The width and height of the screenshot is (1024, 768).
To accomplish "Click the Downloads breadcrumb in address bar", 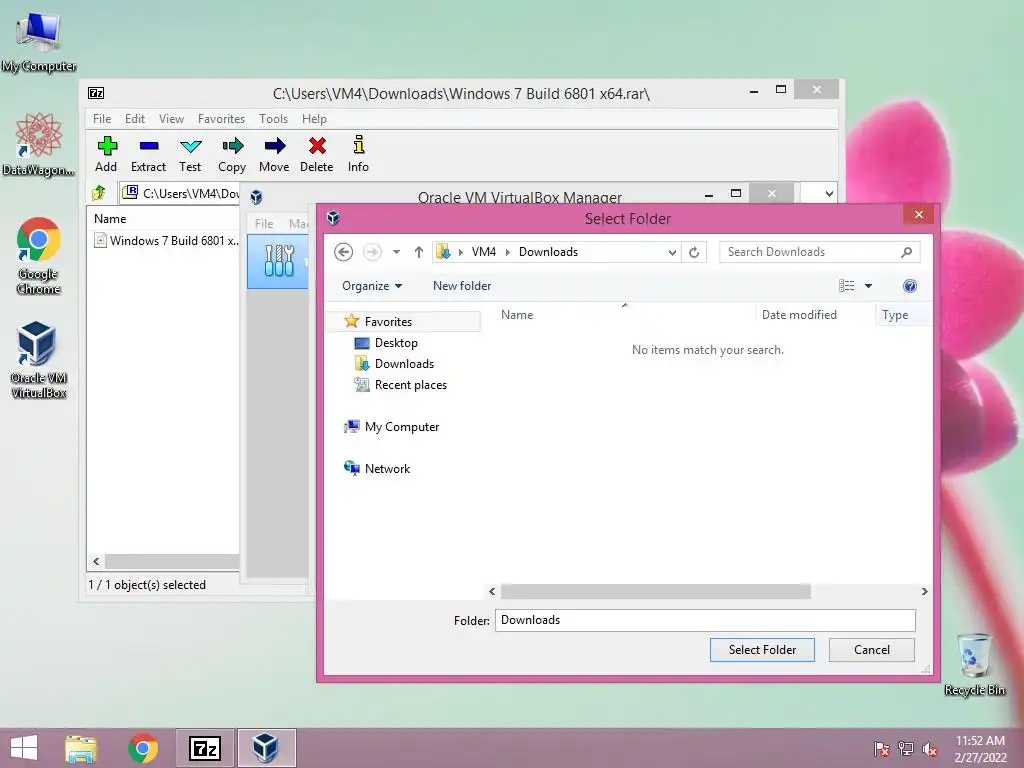I will 548,252.
